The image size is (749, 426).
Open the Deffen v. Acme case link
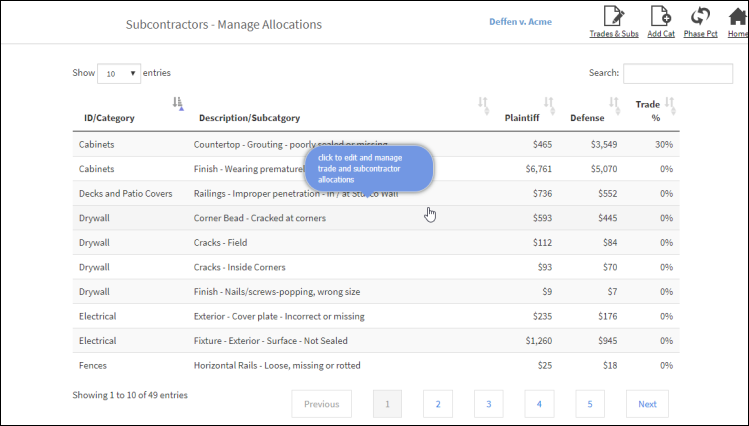[x=520, y=22]
